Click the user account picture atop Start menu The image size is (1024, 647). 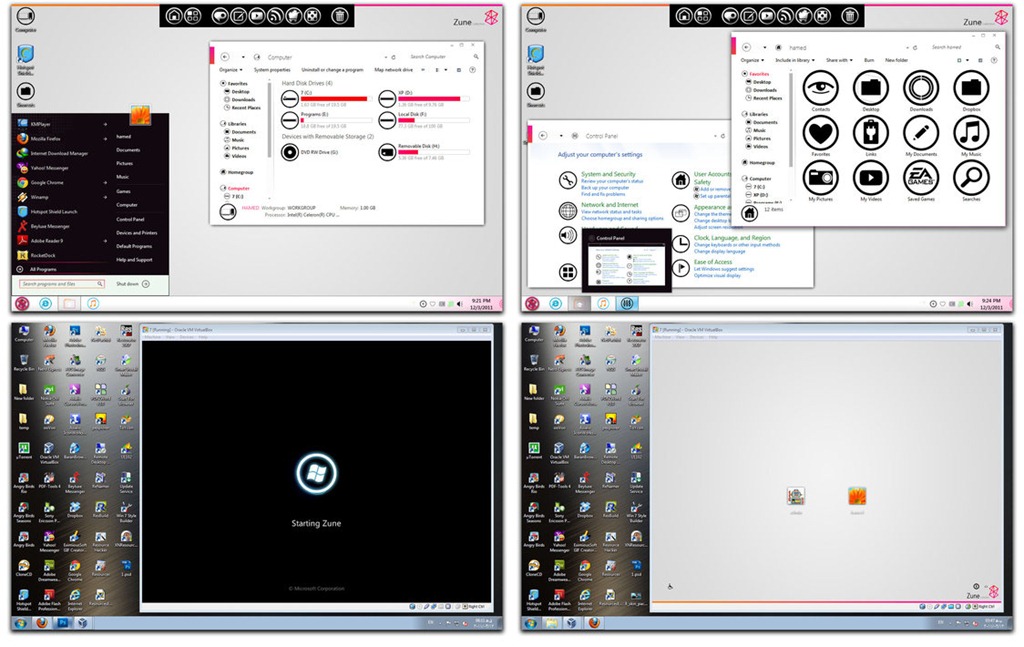pyautogui.click(x=140, y=116)
